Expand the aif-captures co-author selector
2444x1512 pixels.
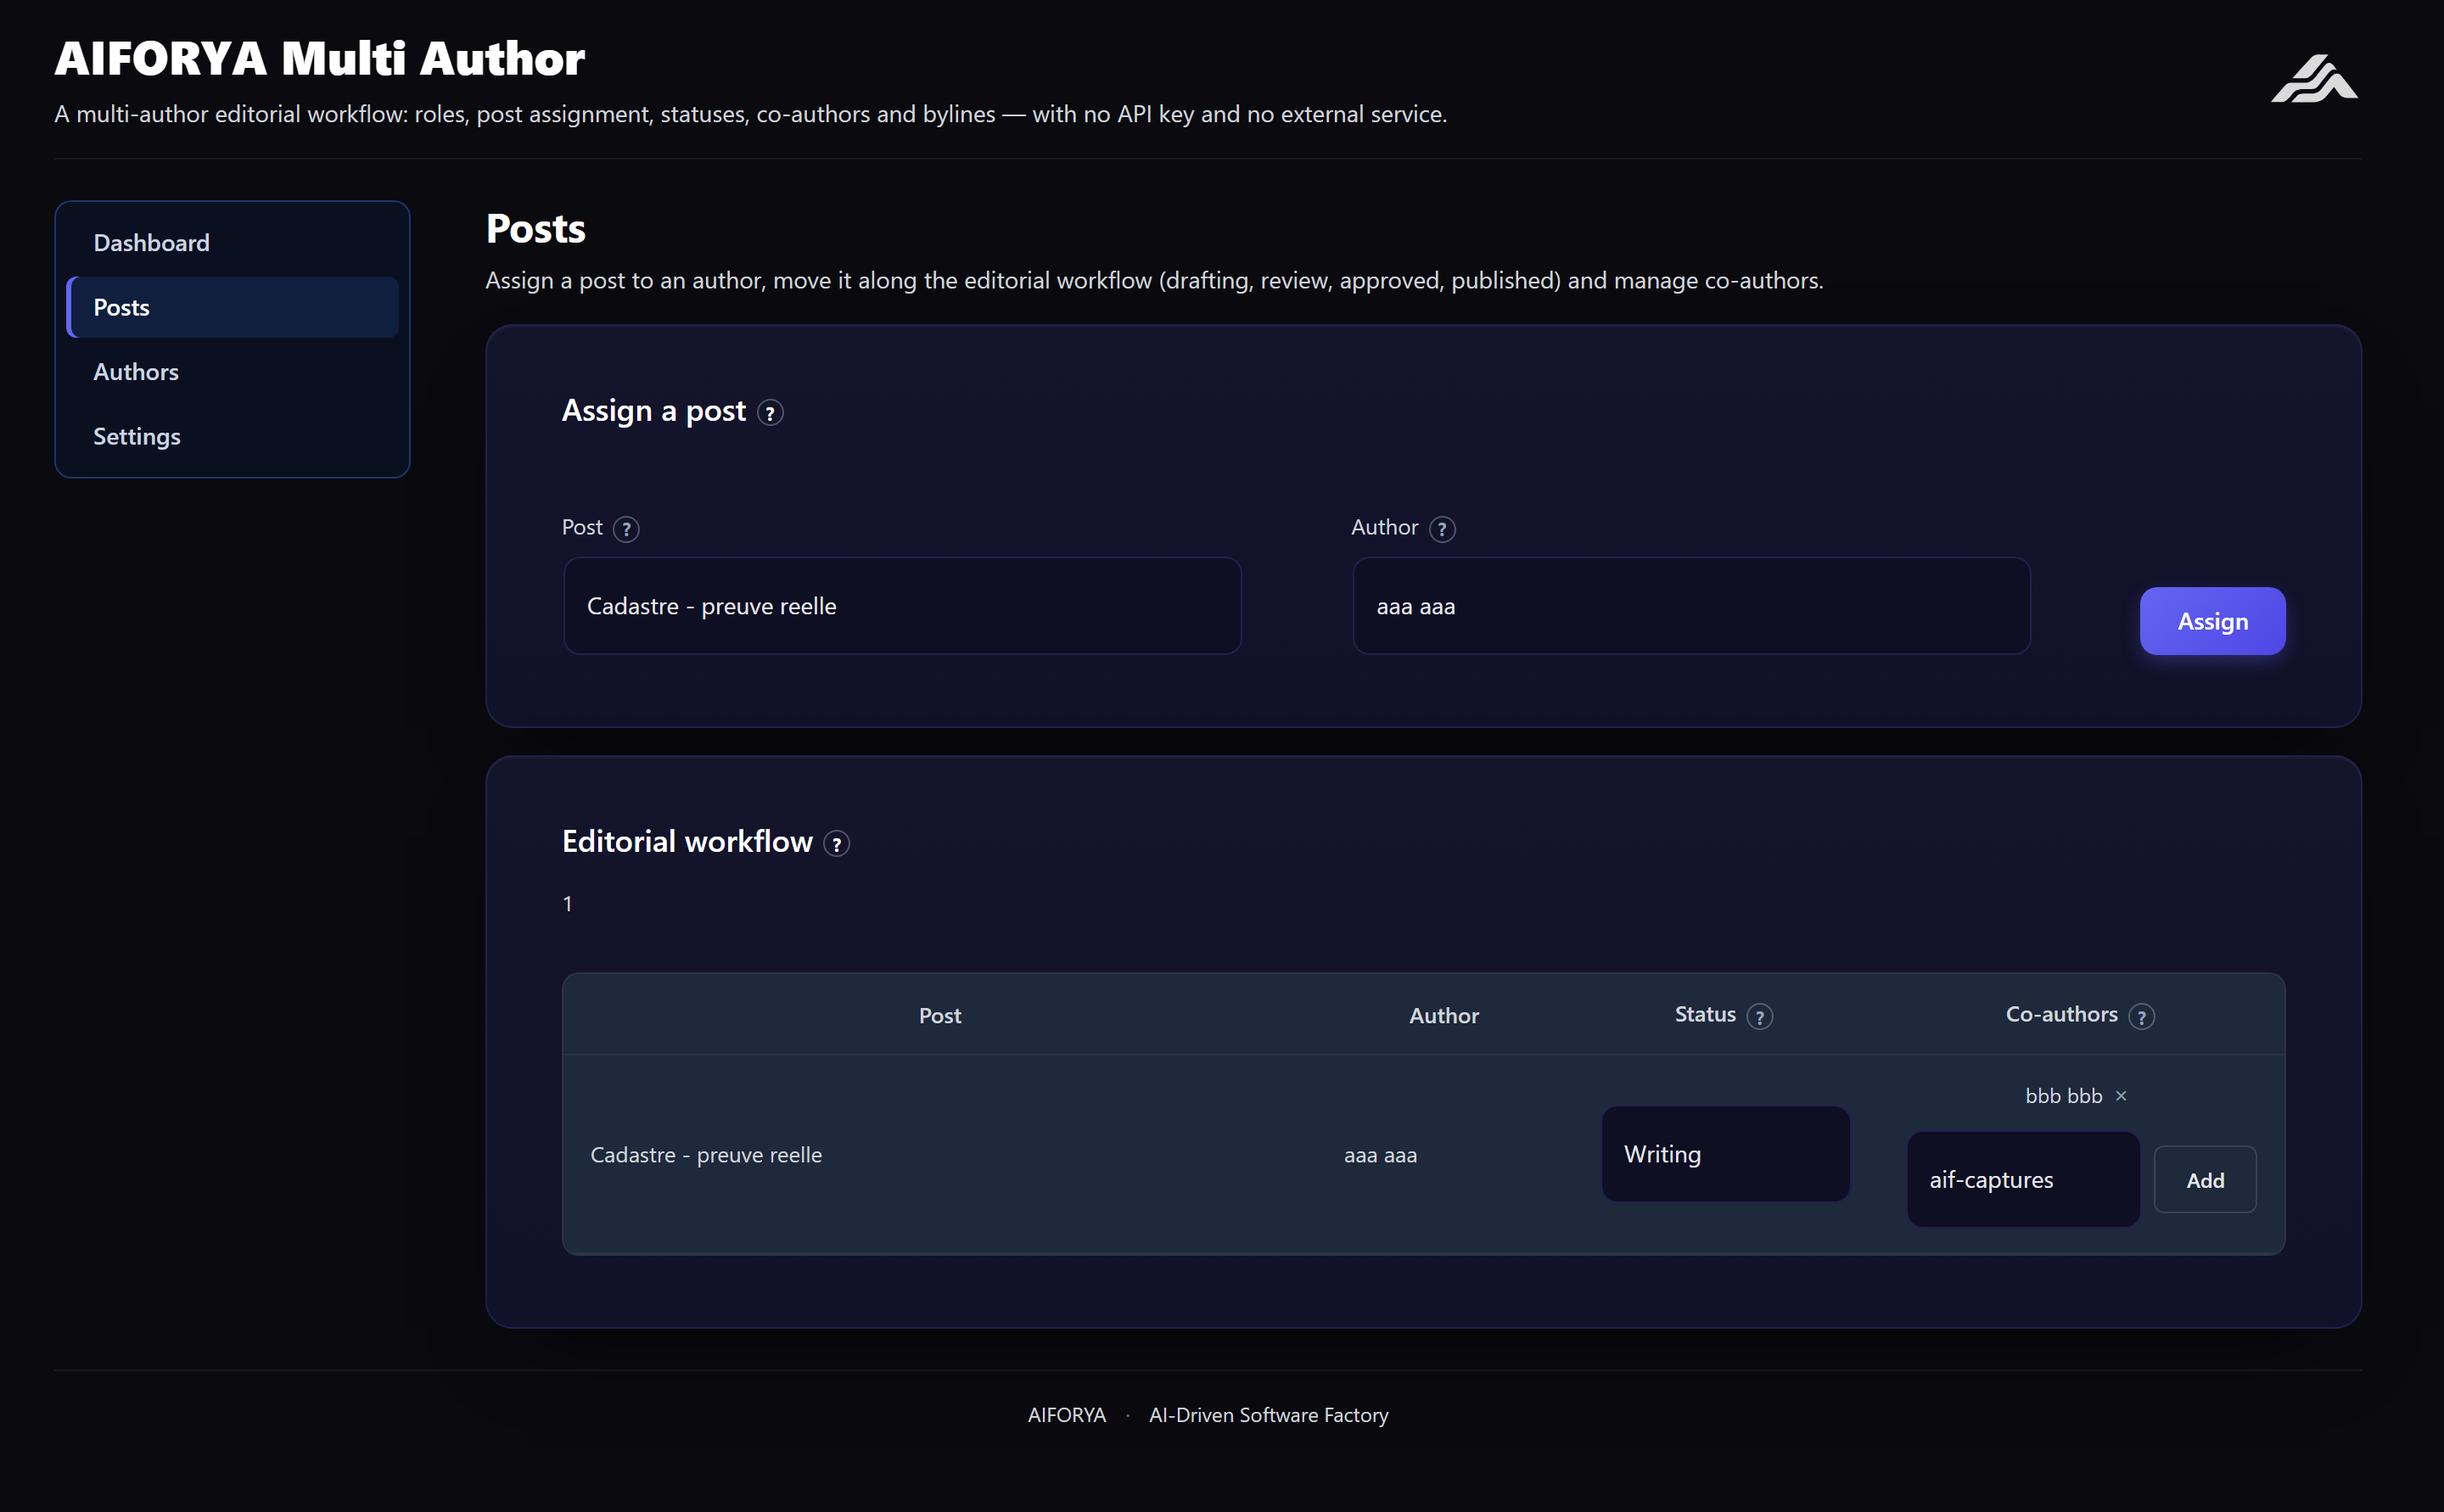2023,1180
